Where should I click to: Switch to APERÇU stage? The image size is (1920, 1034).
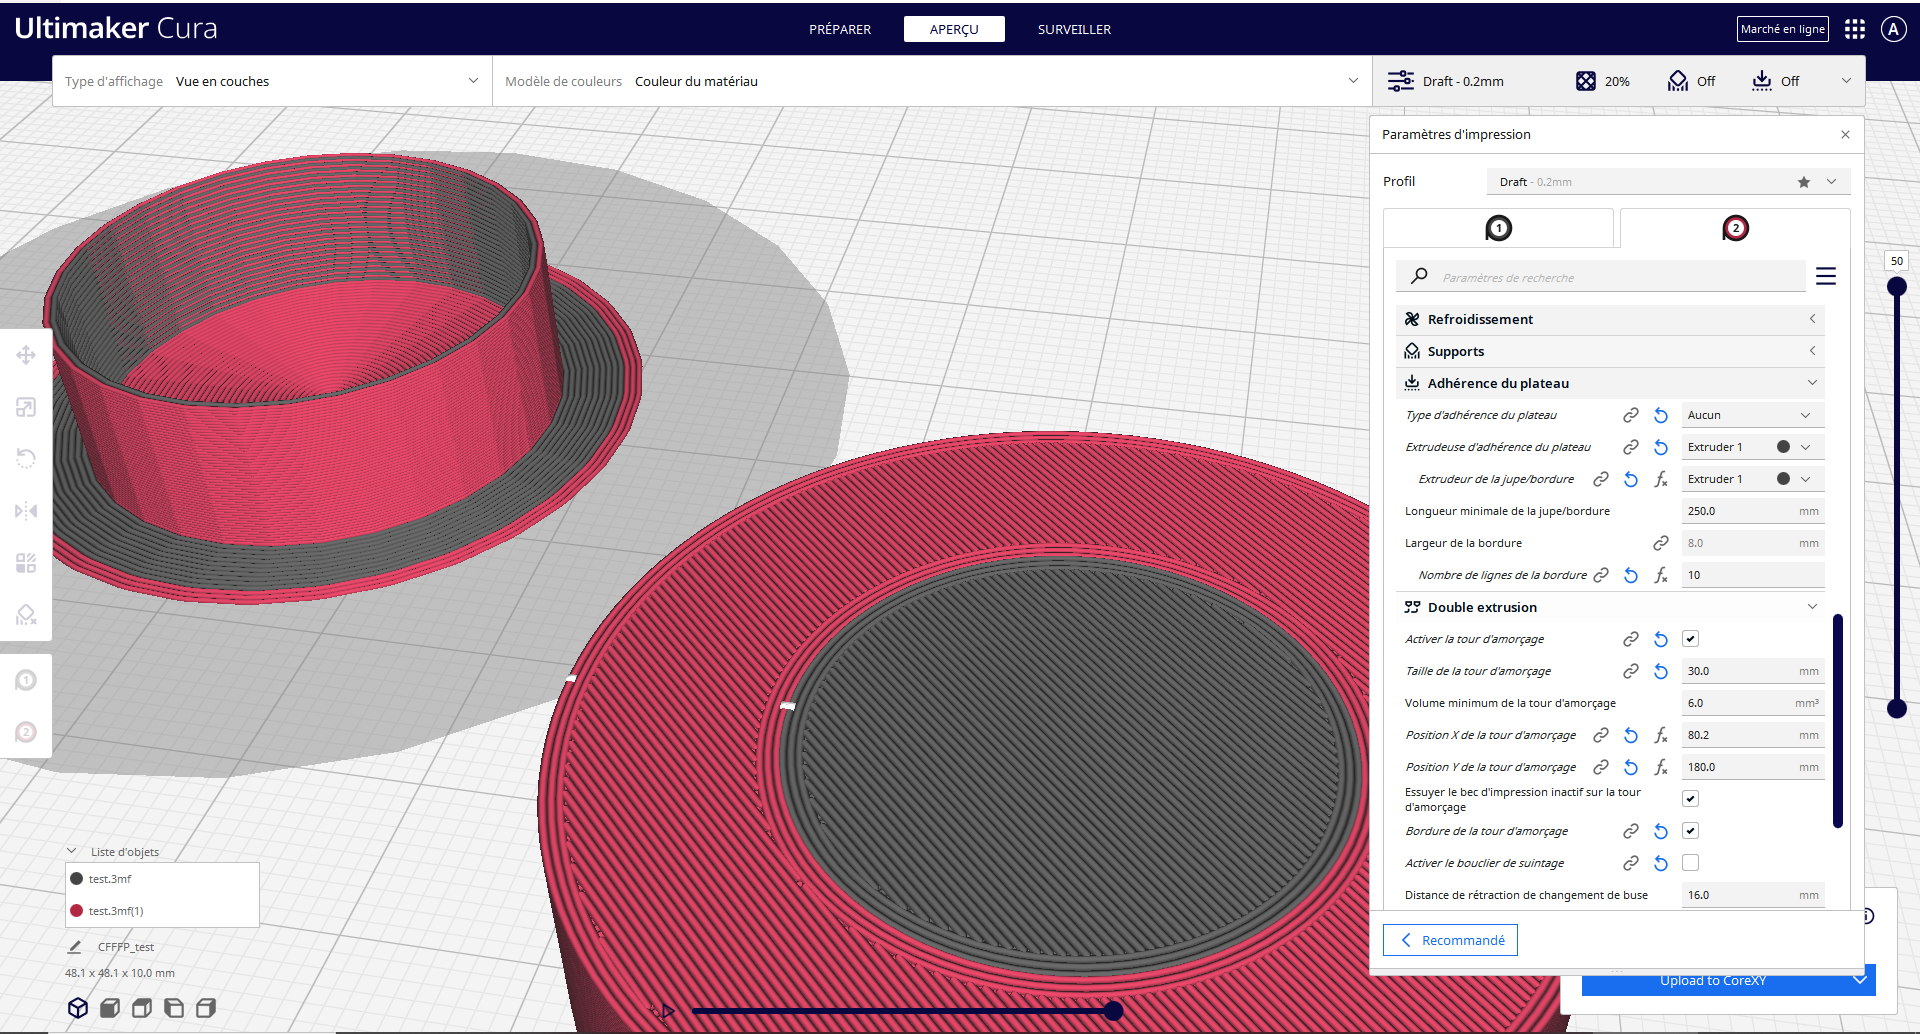[x=954, y=29]
